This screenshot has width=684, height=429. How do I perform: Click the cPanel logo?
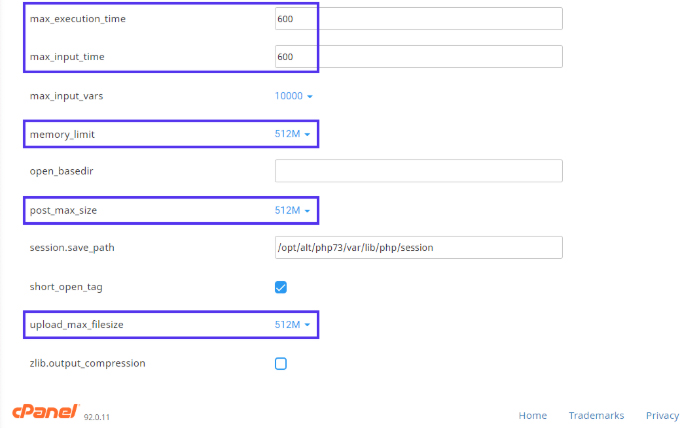click(45, 412)
